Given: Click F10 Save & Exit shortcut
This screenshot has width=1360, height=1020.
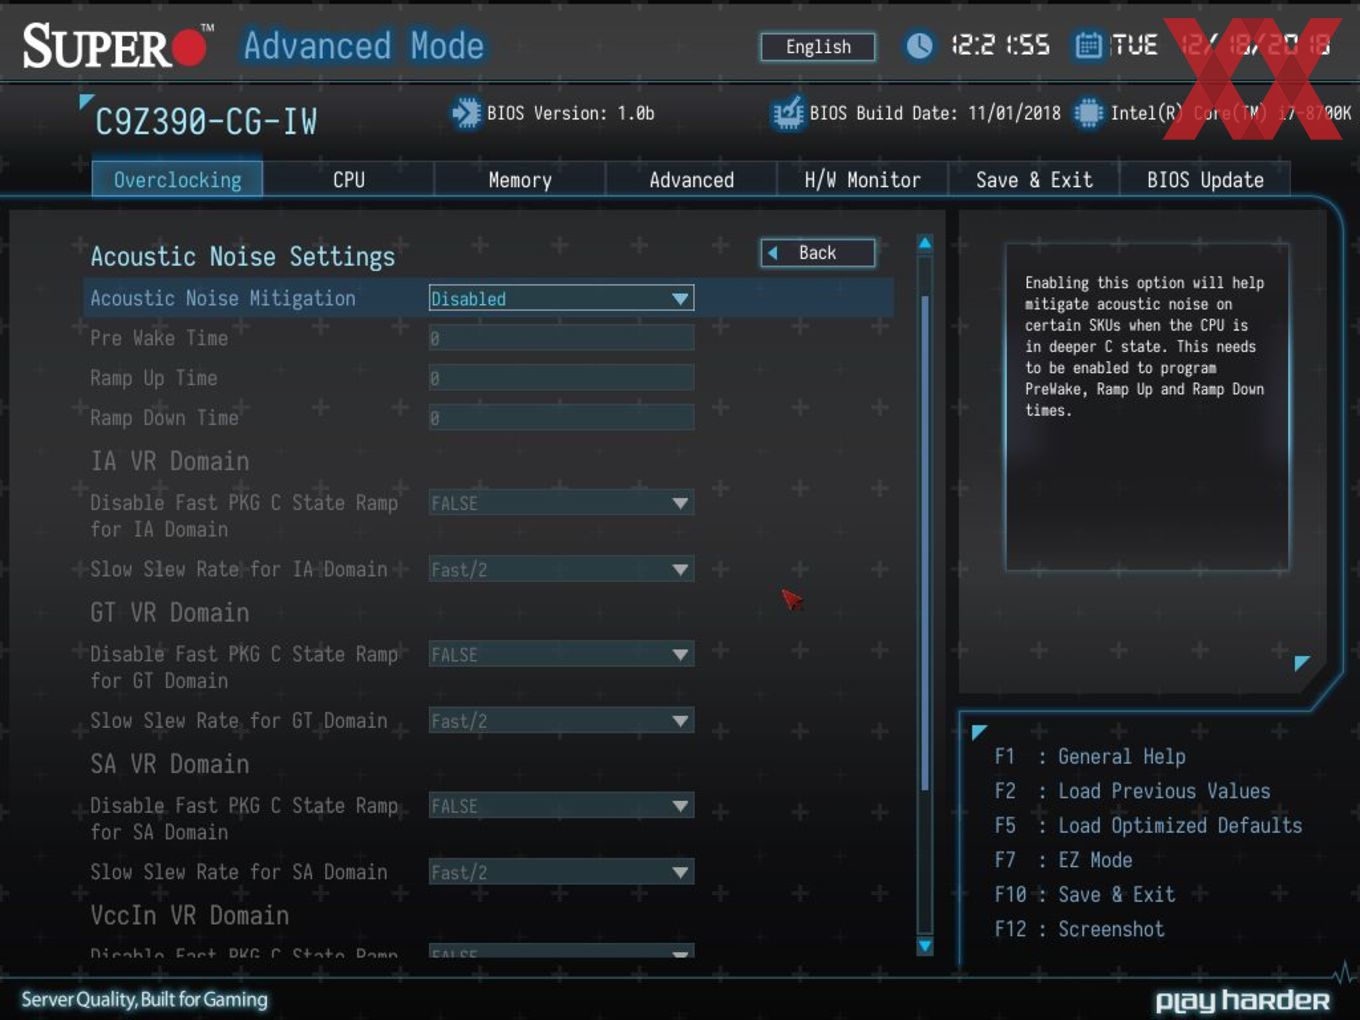Looking at the screenshot, I should pos(1084,895).
